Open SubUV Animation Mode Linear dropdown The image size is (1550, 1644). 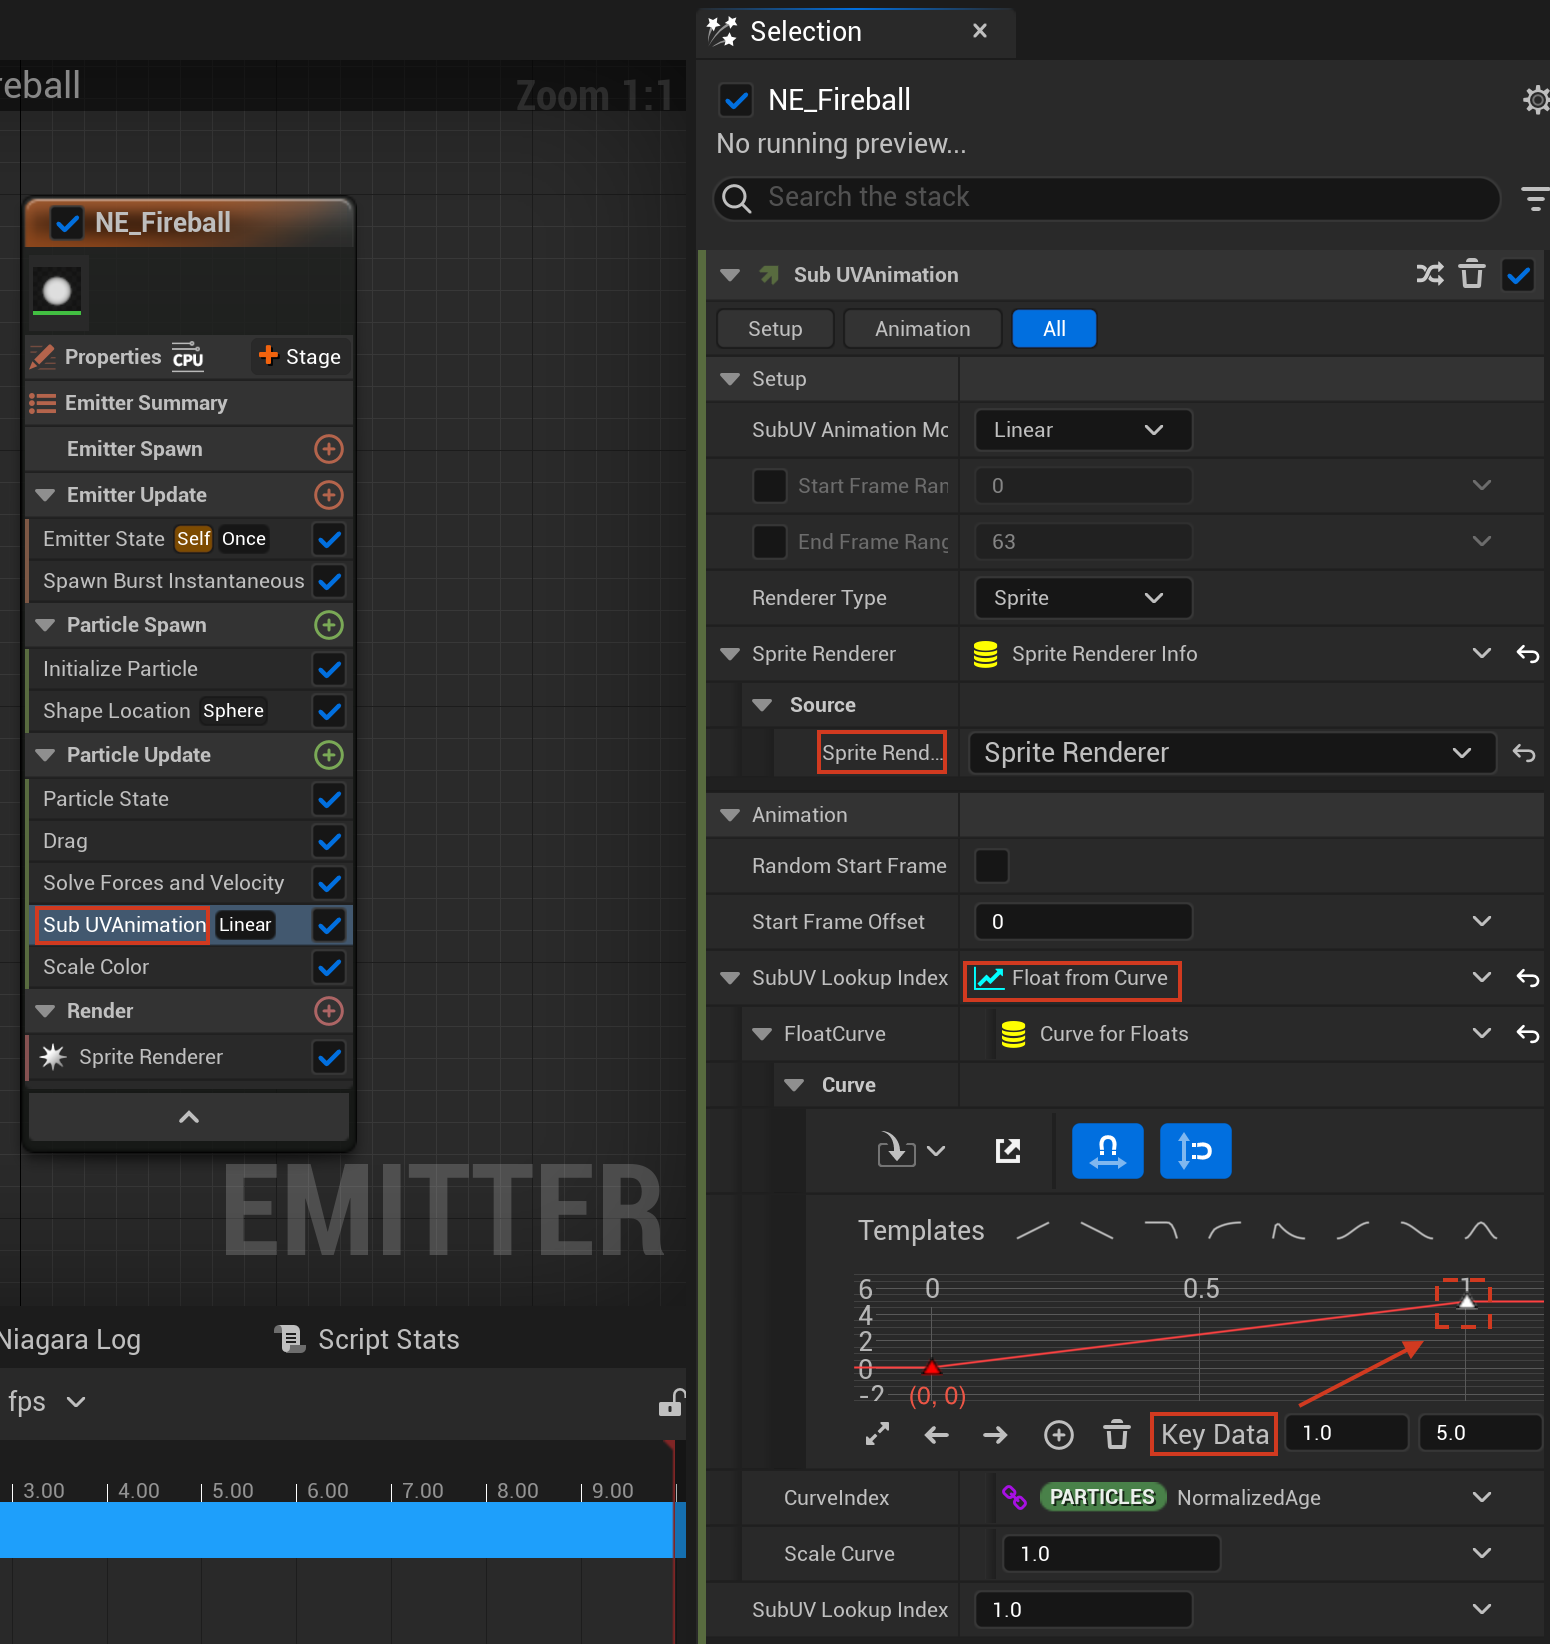1083,430
